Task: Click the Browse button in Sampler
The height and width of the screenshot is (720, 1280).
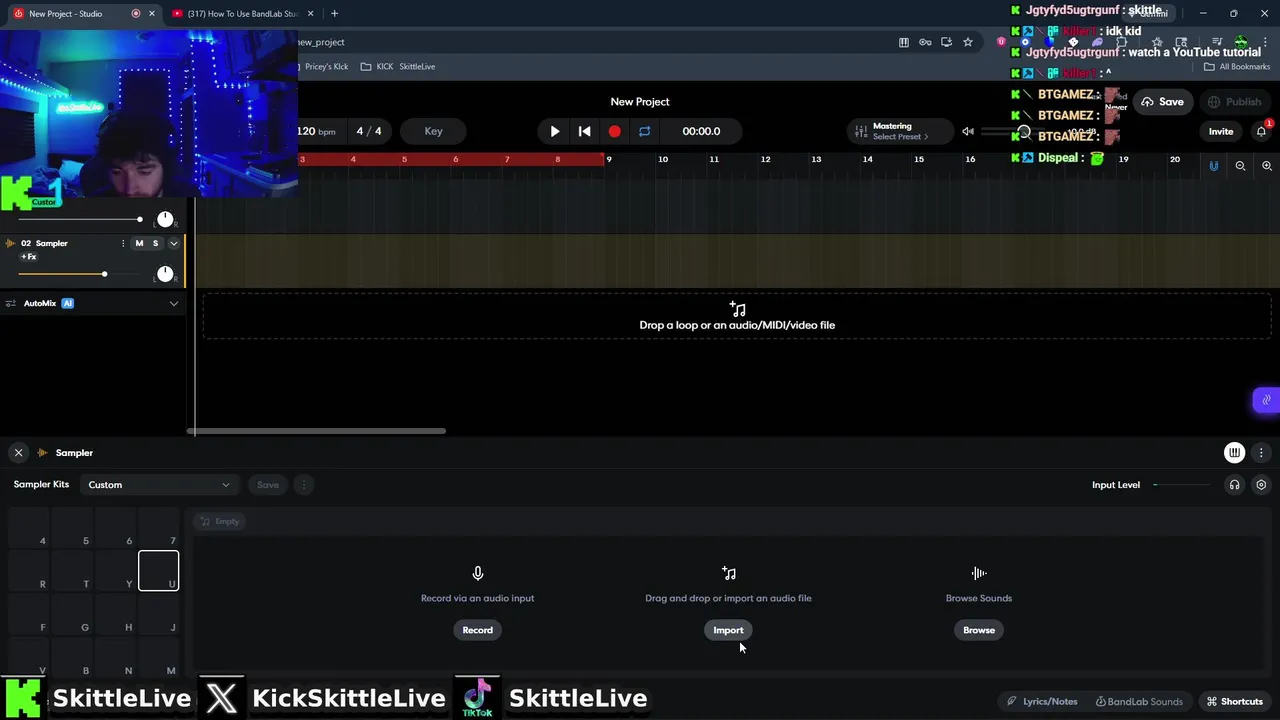Action: pyautogui.click(x=979, y=630)
